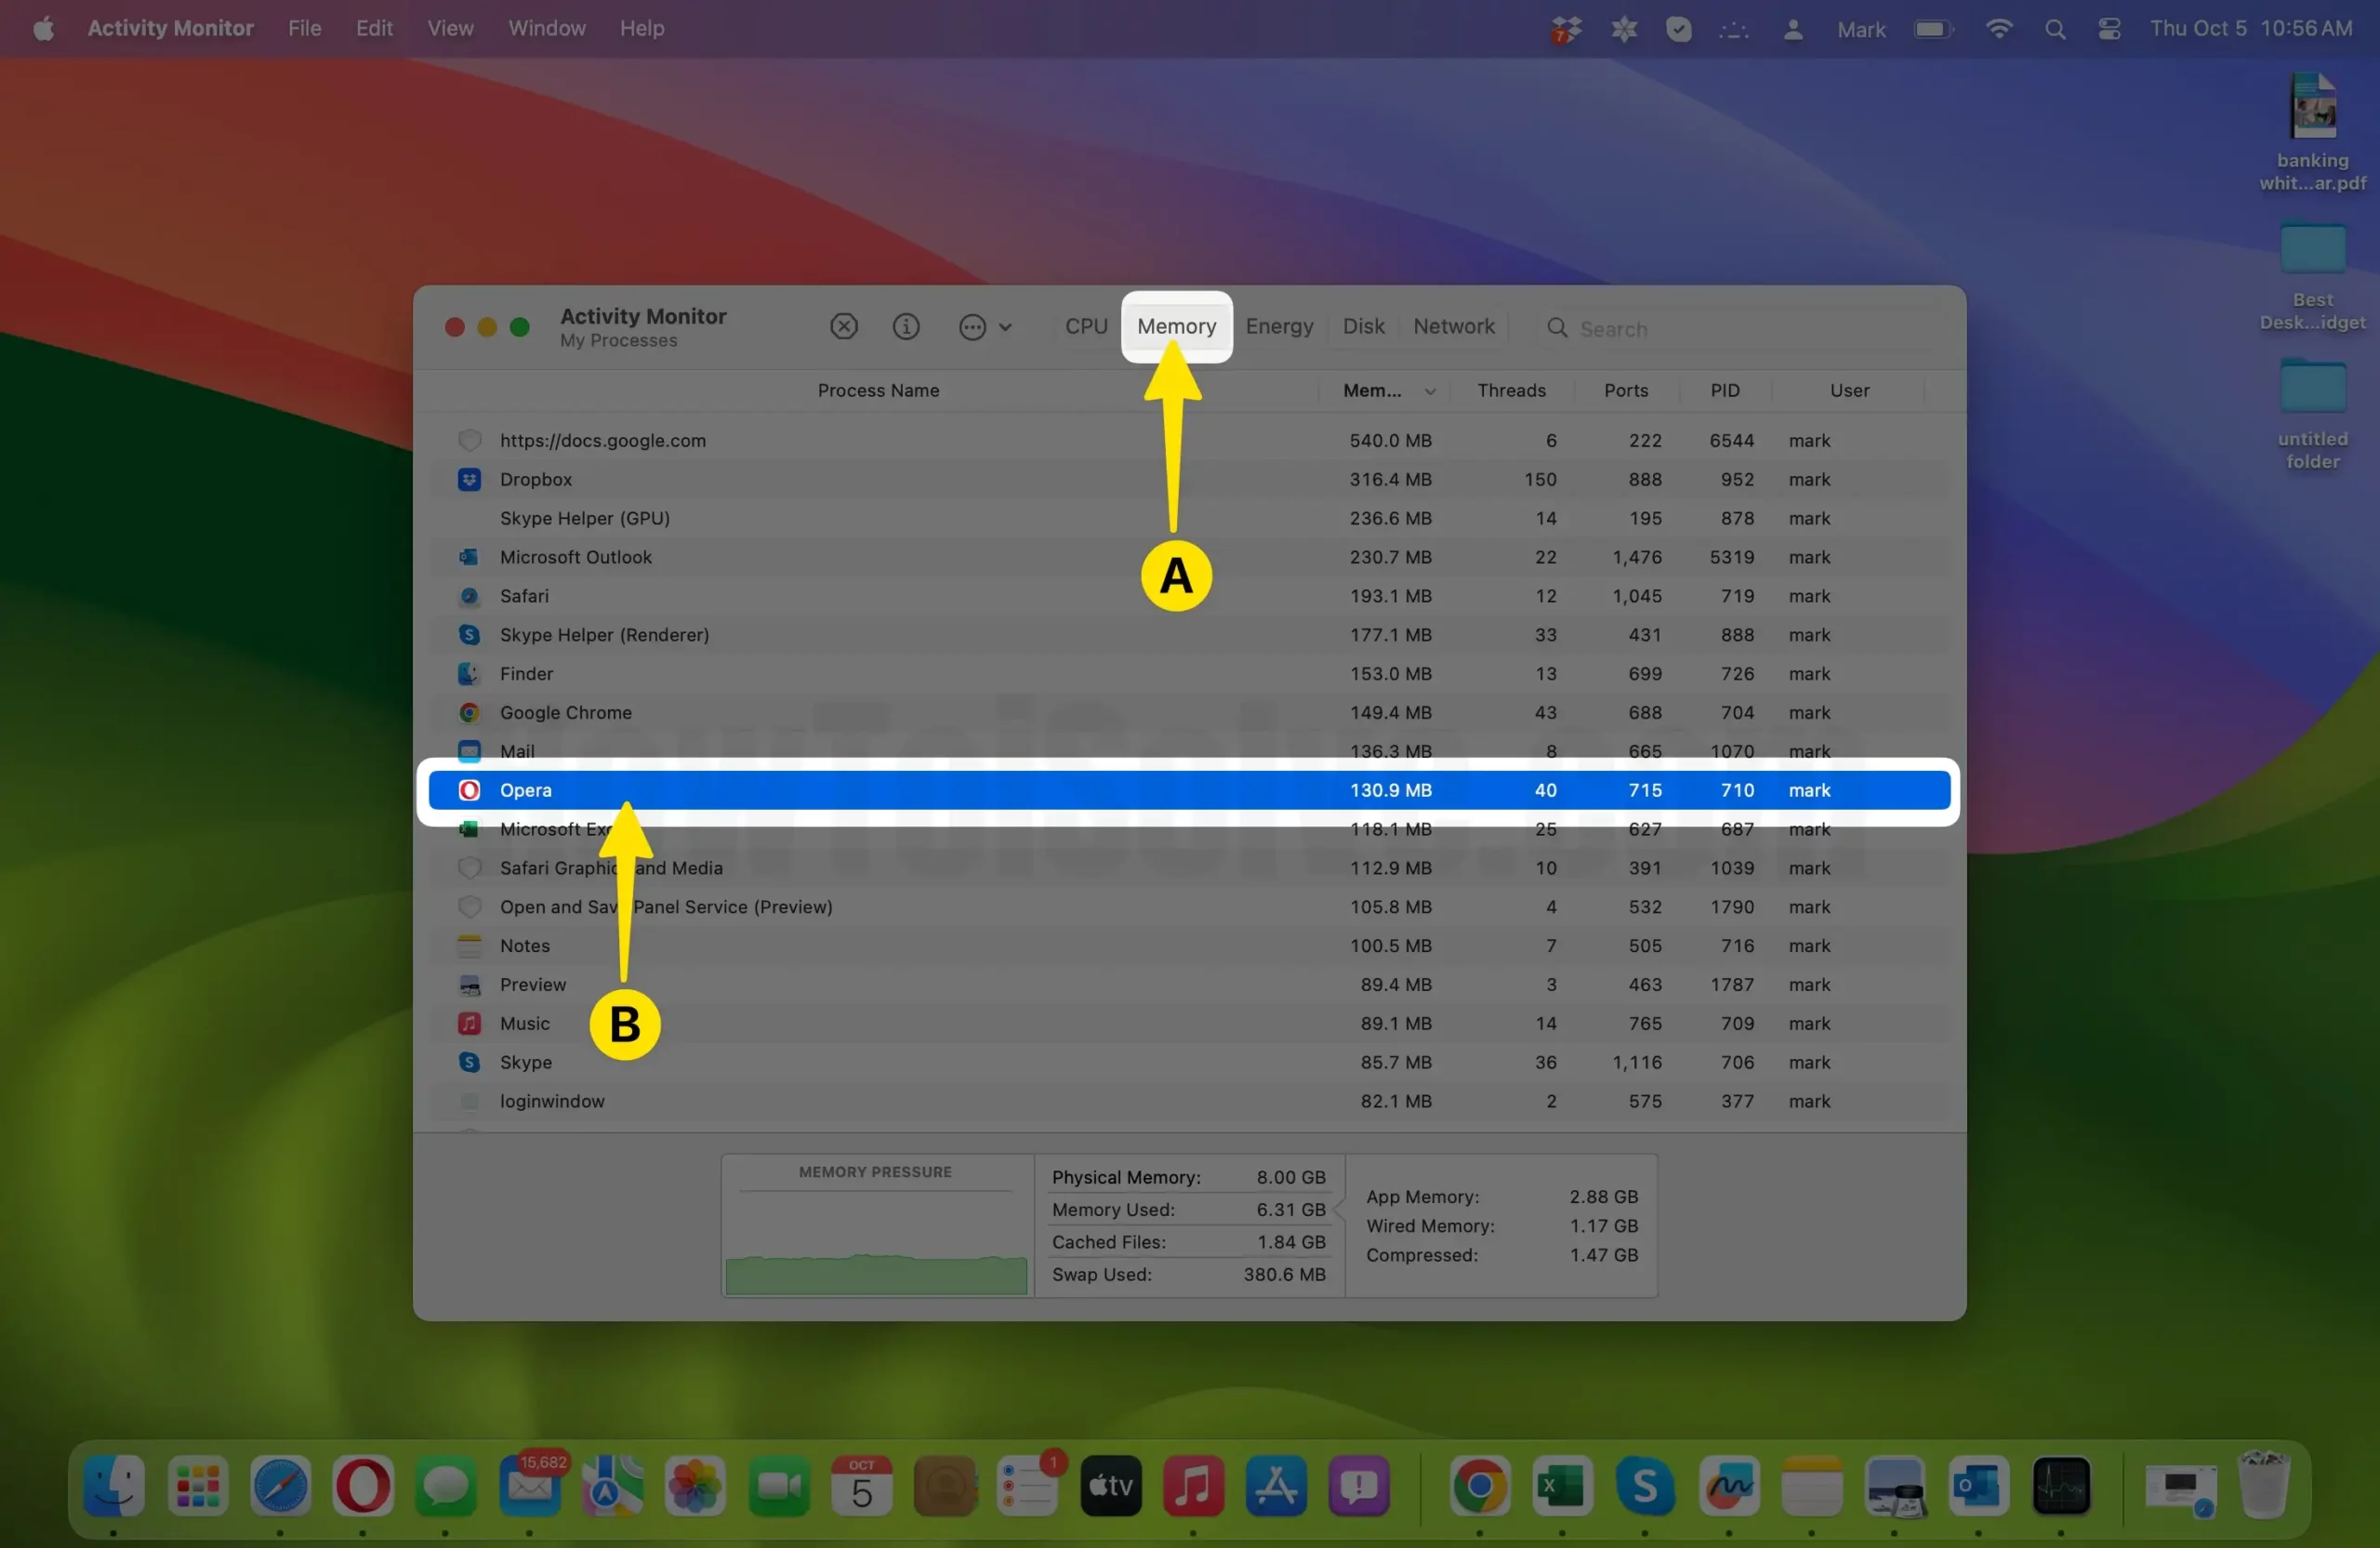Sort by the Mem... column header
The width and height of the screenshot is (2380, 1548).
click(x=1385, y=391)
